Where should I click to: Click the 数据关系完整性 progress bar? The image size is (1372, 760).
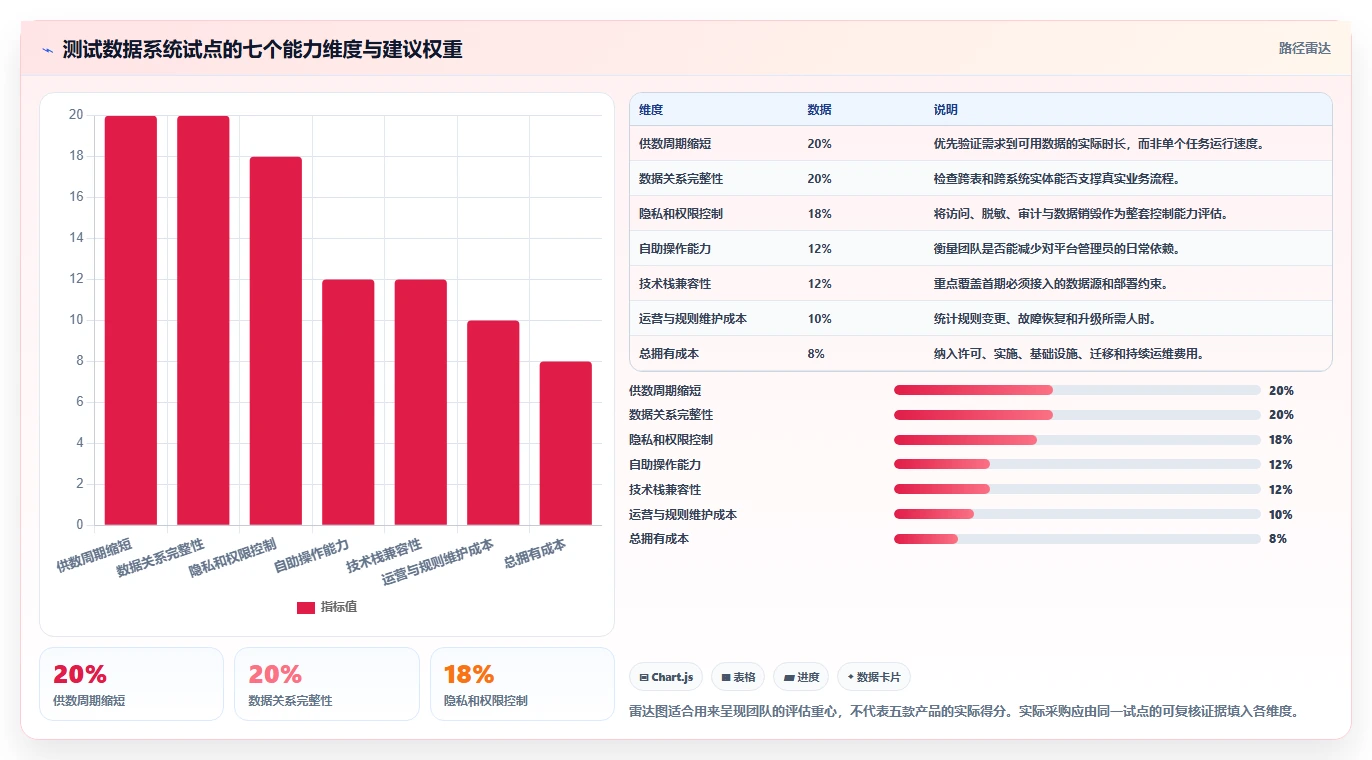tap(1077, 415)
